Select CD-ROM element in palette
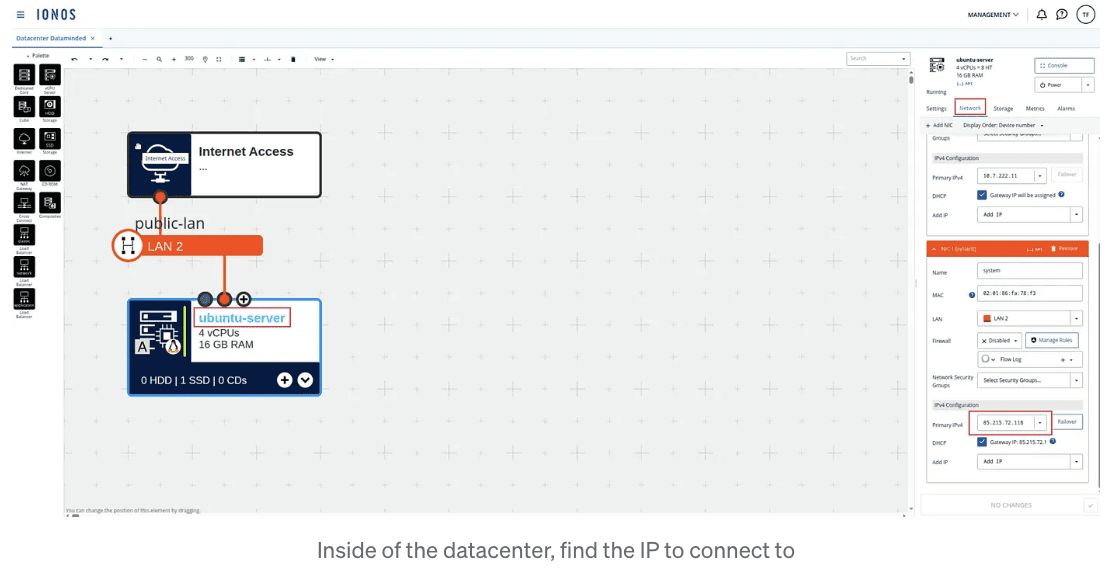This screenshot has height=580, width=1112. [x=50, y=171]
